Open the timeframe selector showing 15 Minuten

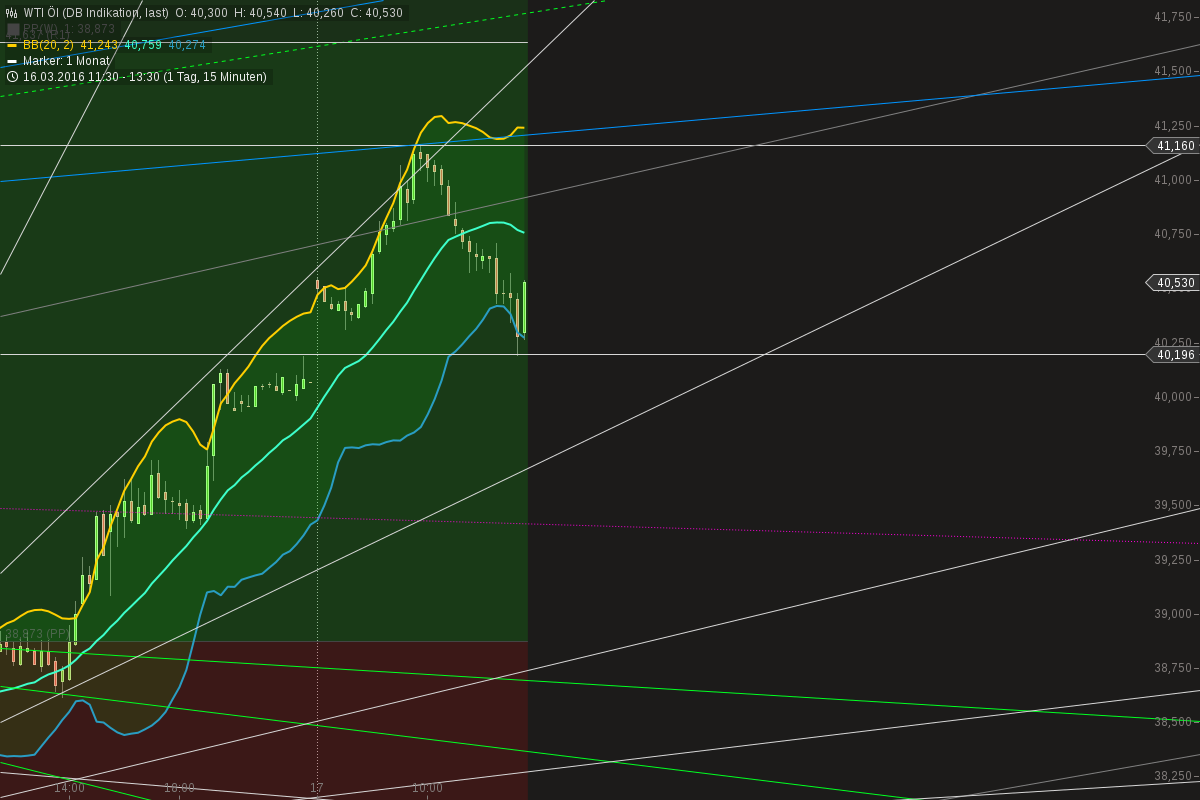point(216,76)
